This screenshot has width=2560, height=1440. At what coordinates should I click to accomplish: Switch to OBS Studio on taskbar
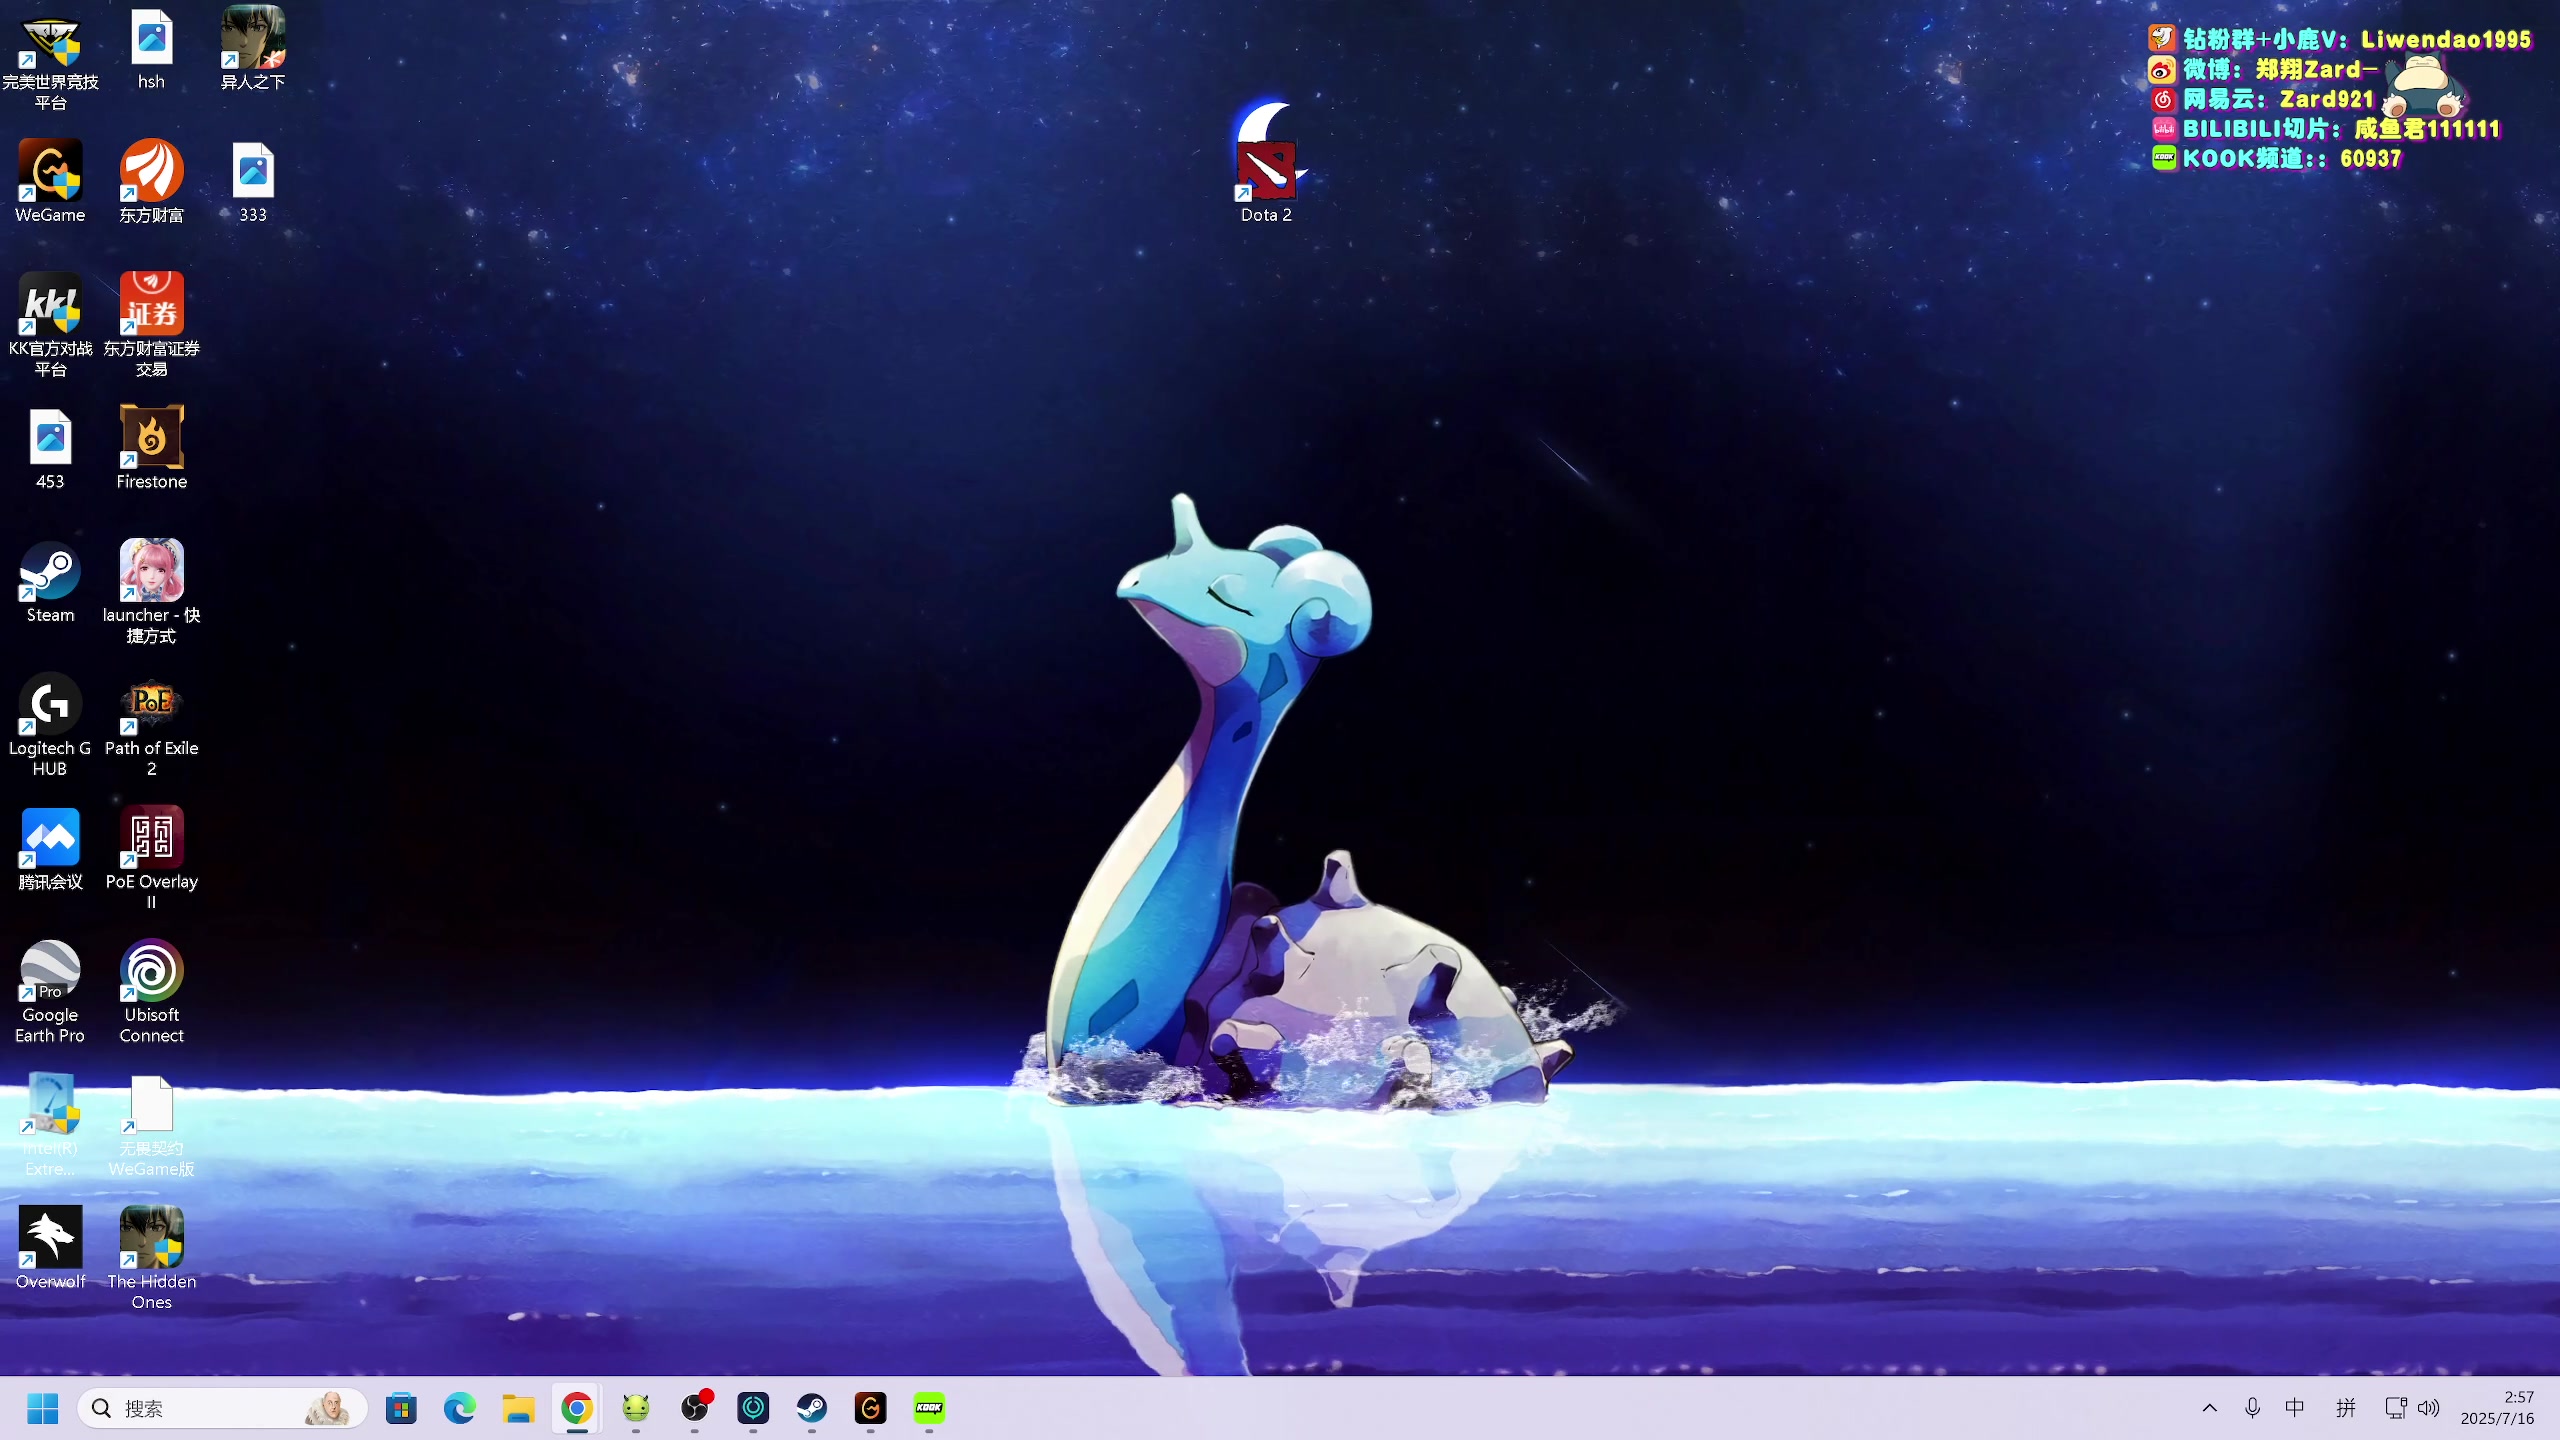695,1409
